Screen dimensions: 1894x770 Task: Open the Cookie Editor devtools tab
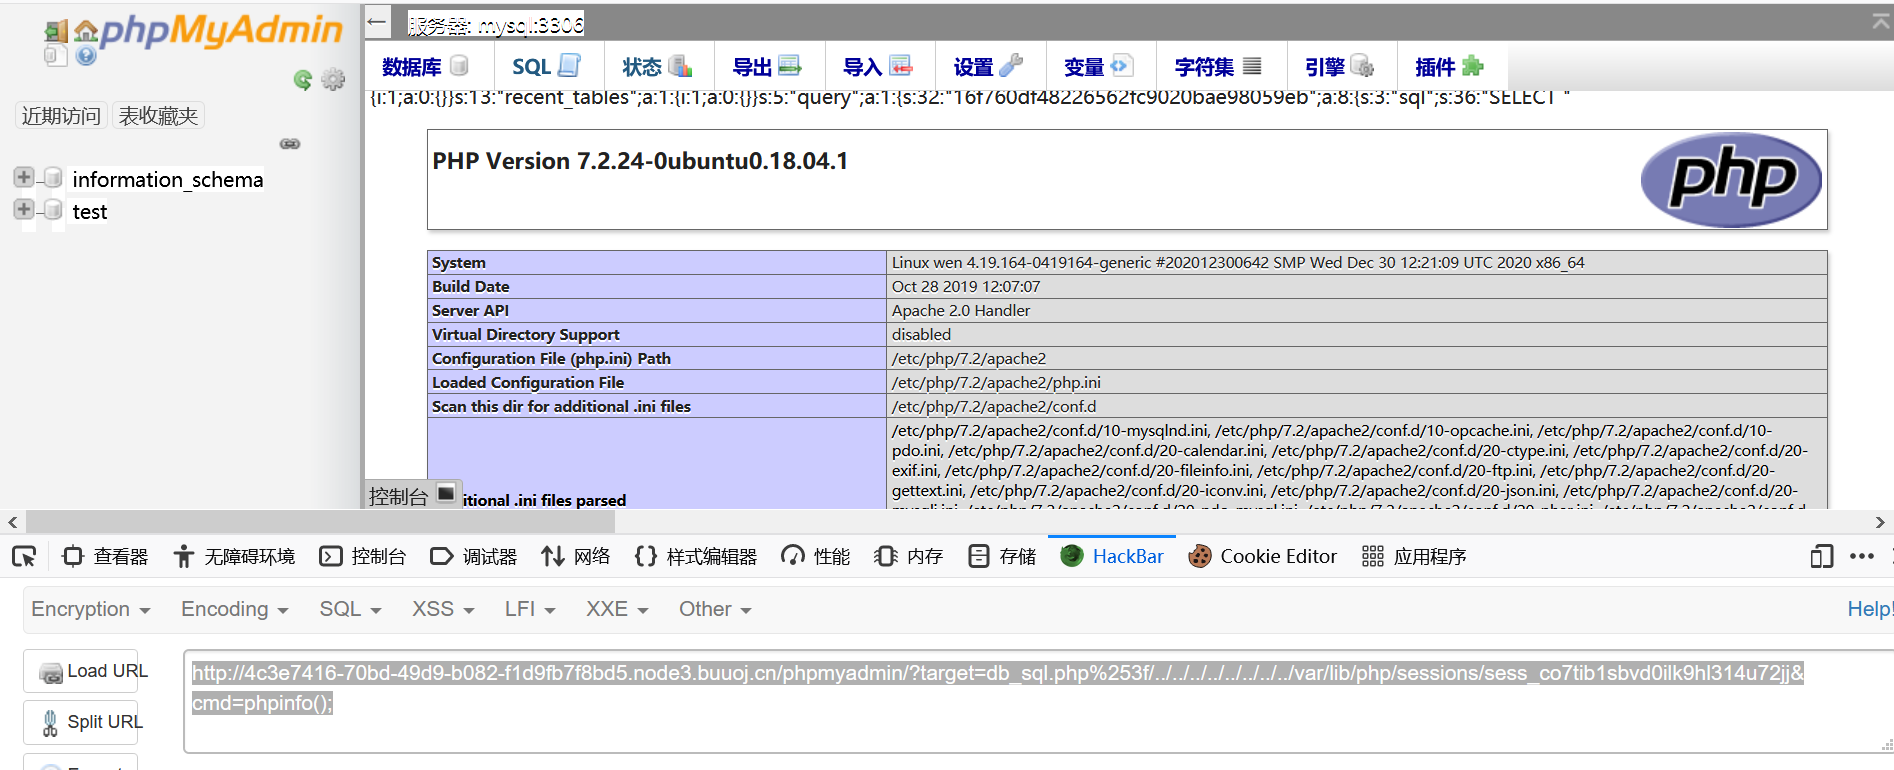coord(1262,556)
